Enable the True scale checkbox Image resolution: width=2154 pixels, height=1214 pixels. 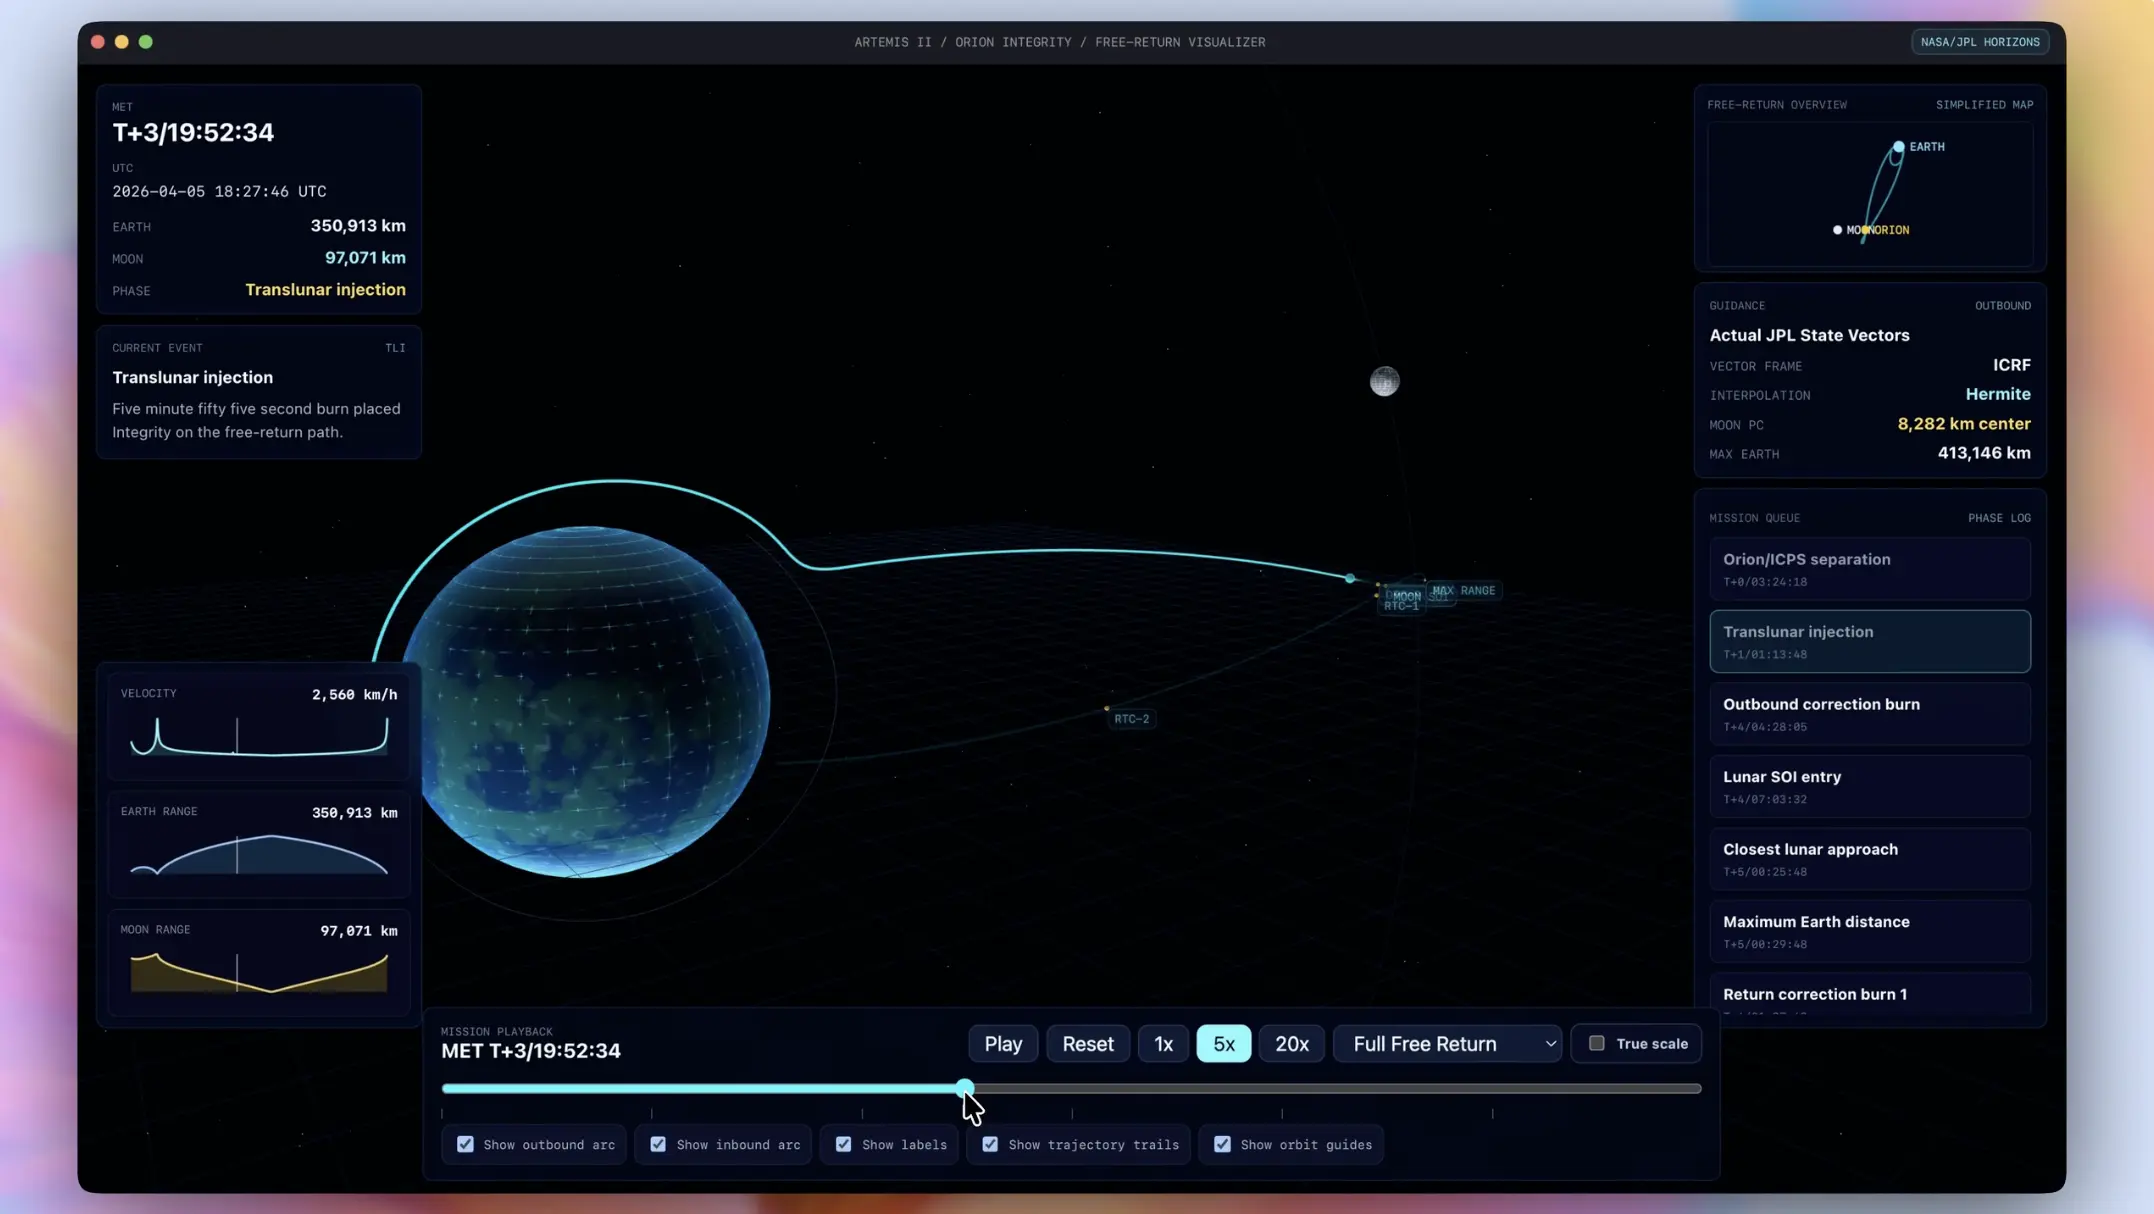tap(1597, 1043)
